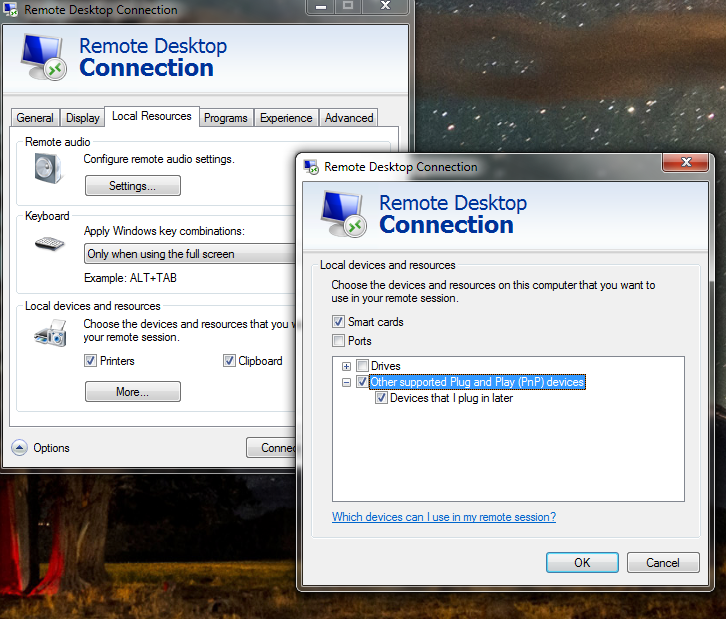Select the 'Devices that I plug in later' row
The width and height of the screenshot is (726, 619).
(451, 398)
